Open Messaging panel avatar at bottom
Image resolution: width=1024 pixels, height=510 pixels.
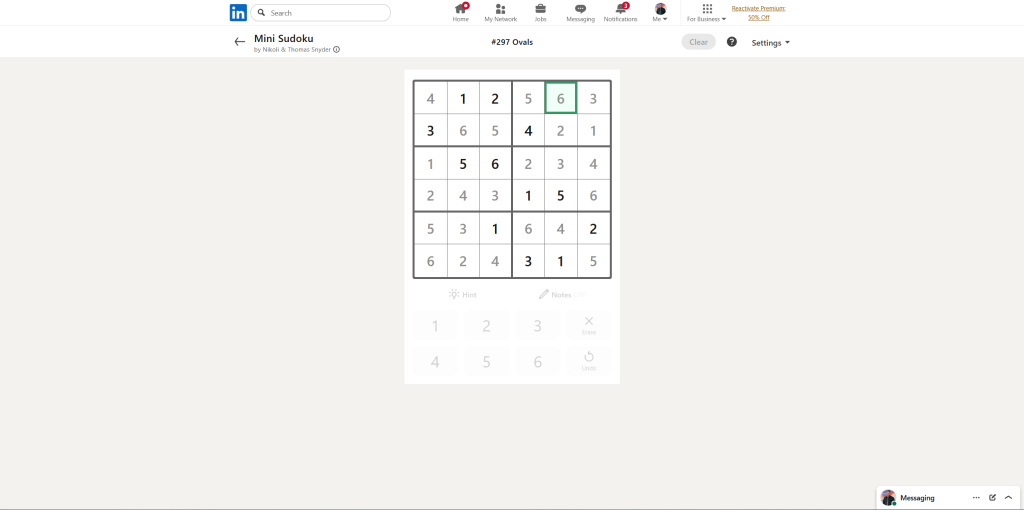888,498
